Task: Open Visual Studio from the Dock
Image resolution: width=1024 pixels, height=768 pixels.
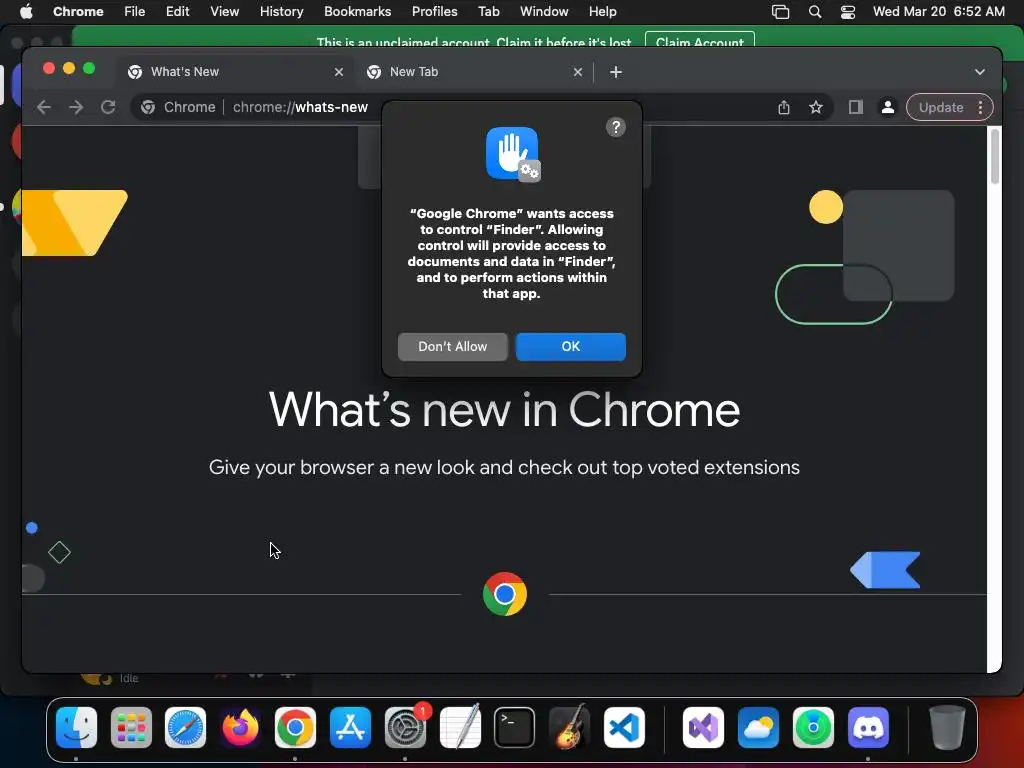Action: click(x=703, y=727)
